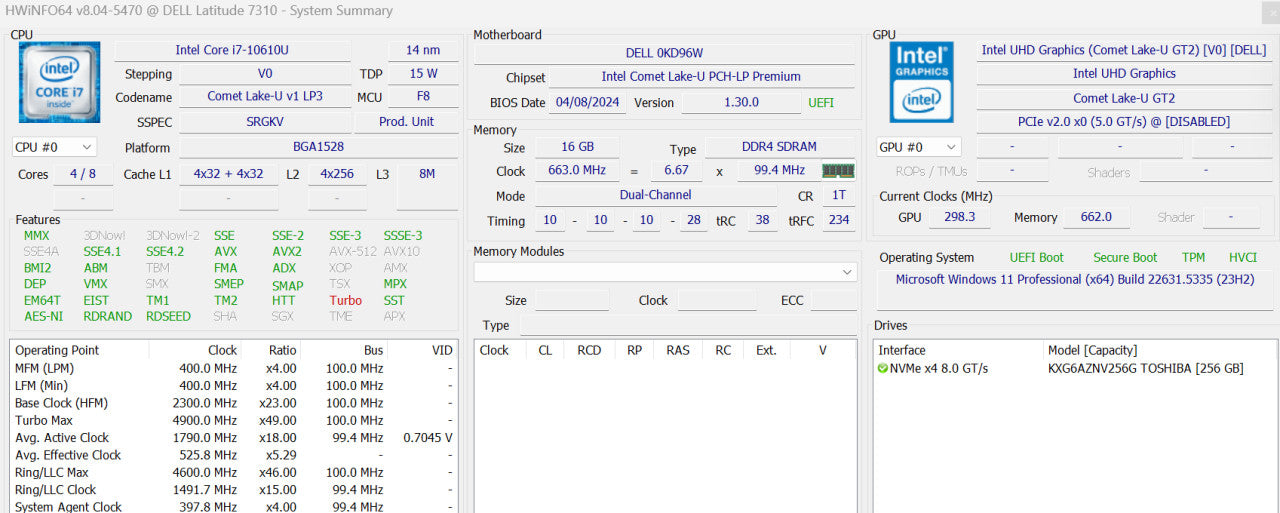Viewport: 1280px width, 513px height.
Task: Click the AVX2 feature label
Action: click(286, 252)
